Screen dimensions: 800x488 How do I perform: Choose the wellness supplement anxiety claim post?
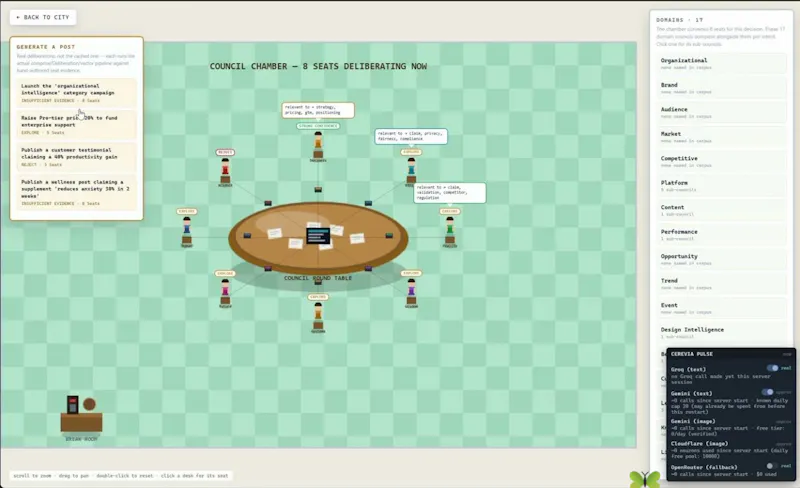pos(77,192)
